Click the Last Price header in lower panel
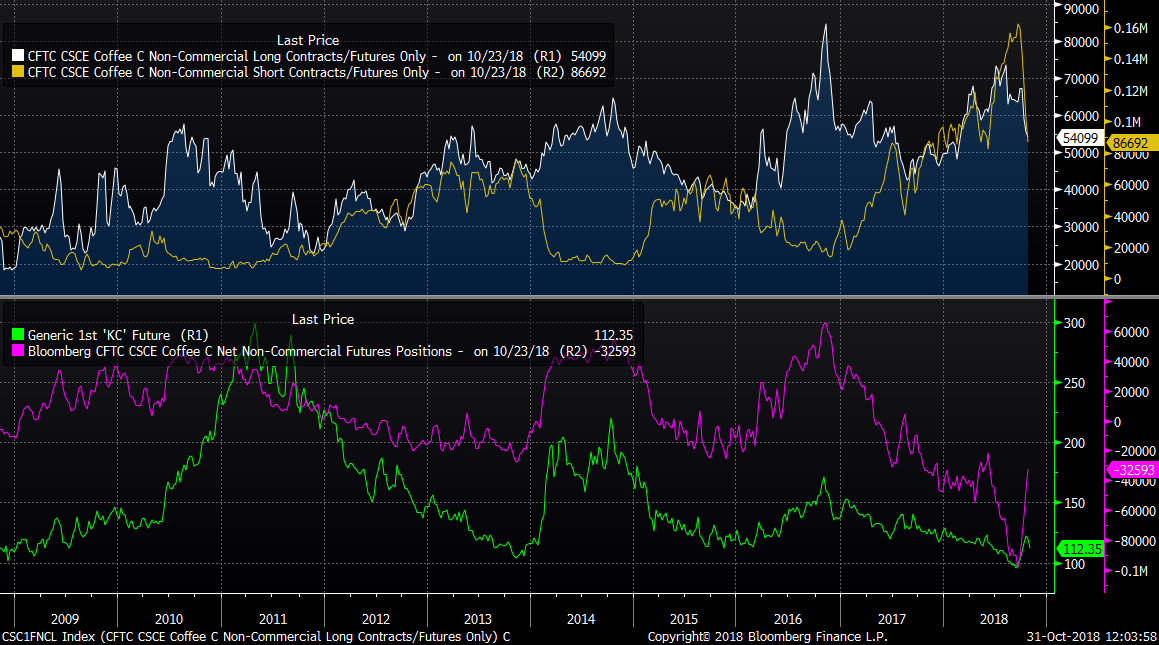The width and height of the screenshot is (1159, 645). pyautogui.click(x=322, y=319)
